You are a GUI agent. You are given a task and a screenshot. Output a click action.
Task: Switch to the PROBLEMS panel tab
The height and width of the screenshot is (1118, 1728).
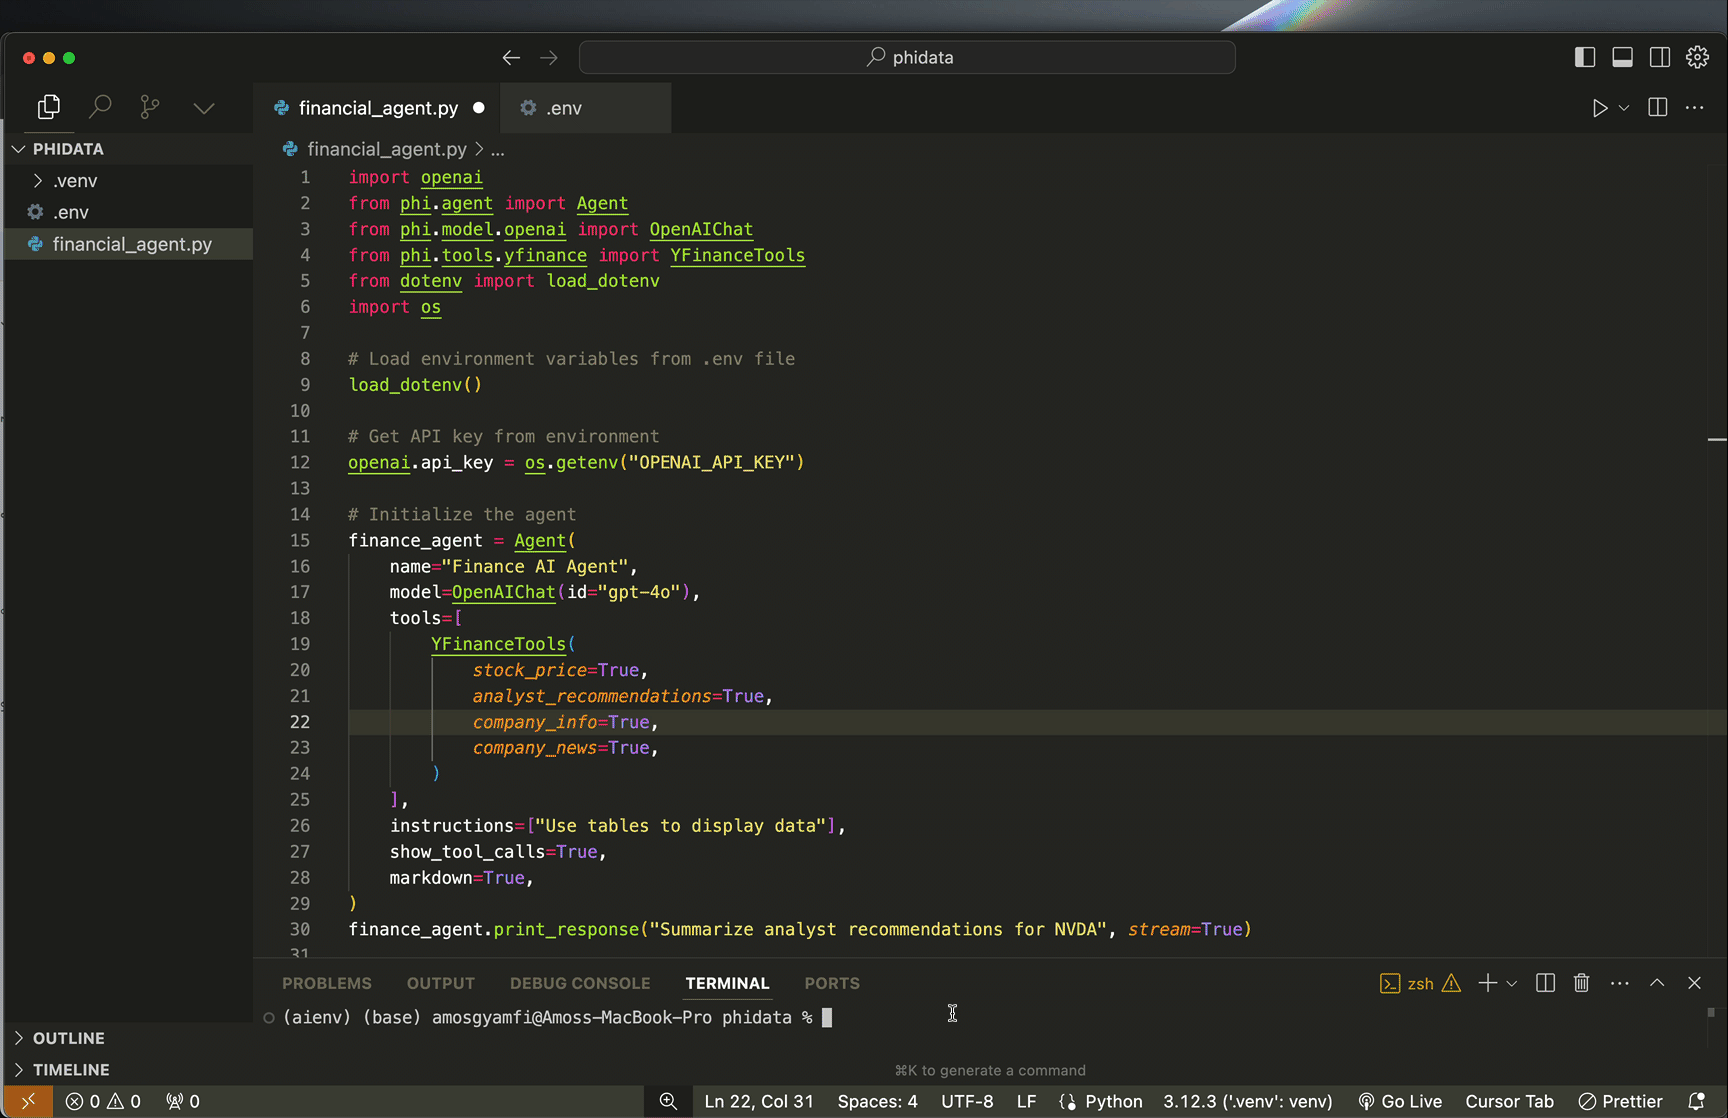tap(326, 983)
